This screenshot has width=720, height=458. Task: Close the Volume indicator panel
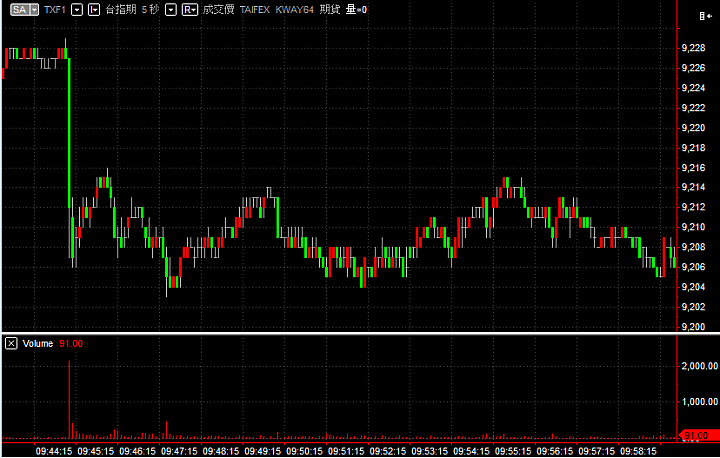click(x=11, y=343)
